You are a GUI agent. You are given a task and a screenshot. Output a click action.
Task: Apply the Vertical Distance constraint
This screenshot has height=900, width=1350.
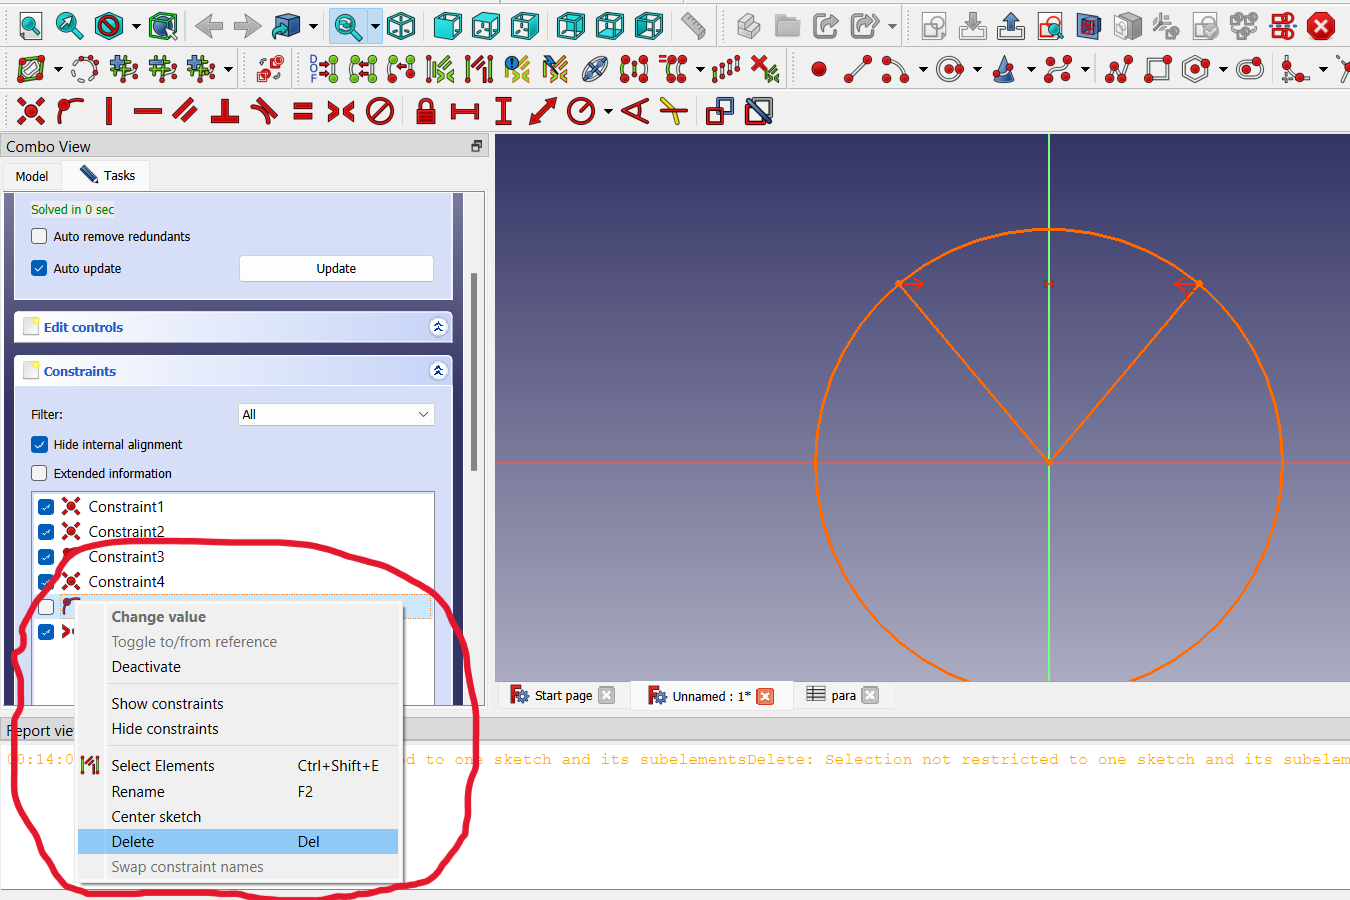[x=504, y=110]
